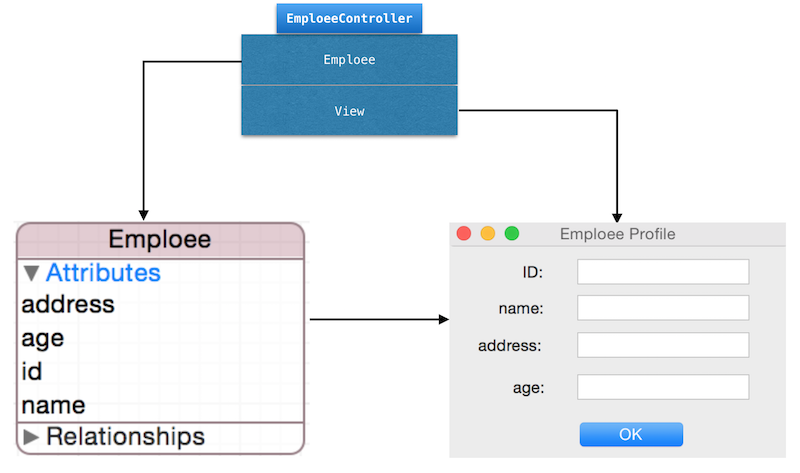Image resolution: width=800 pixels, height=473 pixels.
Task: Click the address text field
Action: point(663,345)
